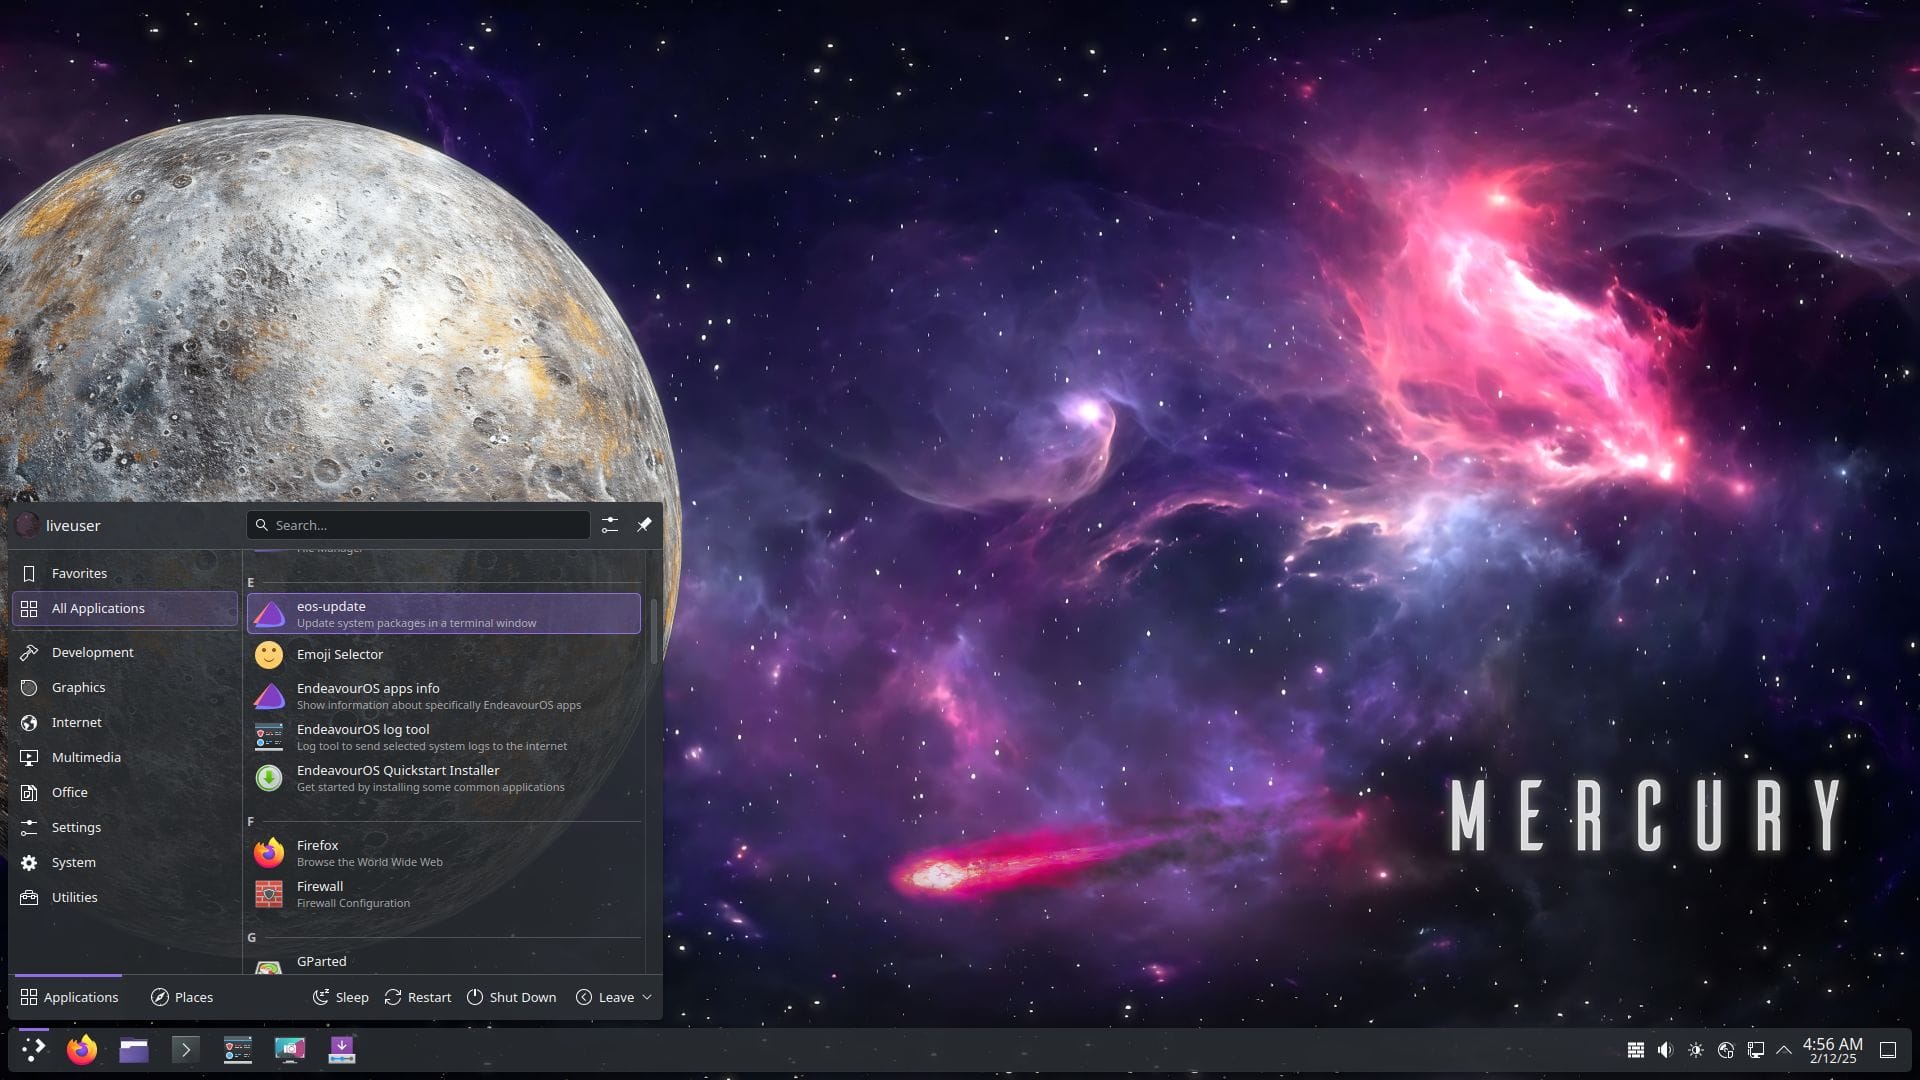
Task: Click the firewall brick icon in tray
Action: (x=1636, y=1050)
